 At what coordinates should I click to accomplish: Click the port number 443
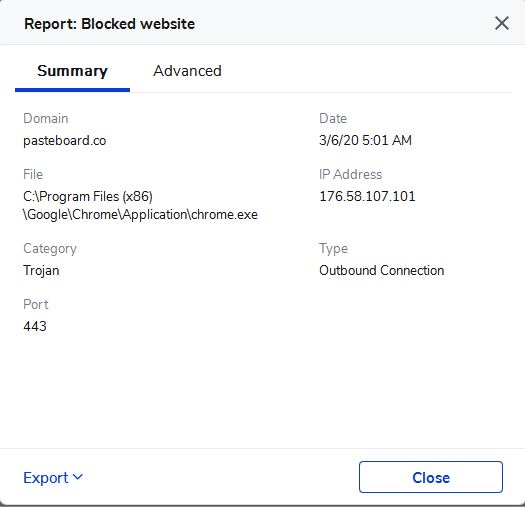35,326
